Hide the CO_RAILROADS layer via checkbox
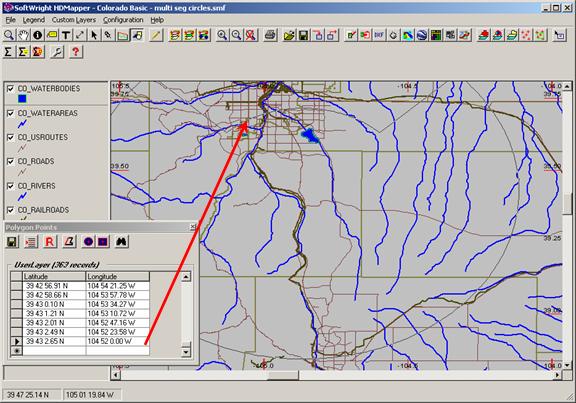The image size is (576, 403). coord(10,210)
